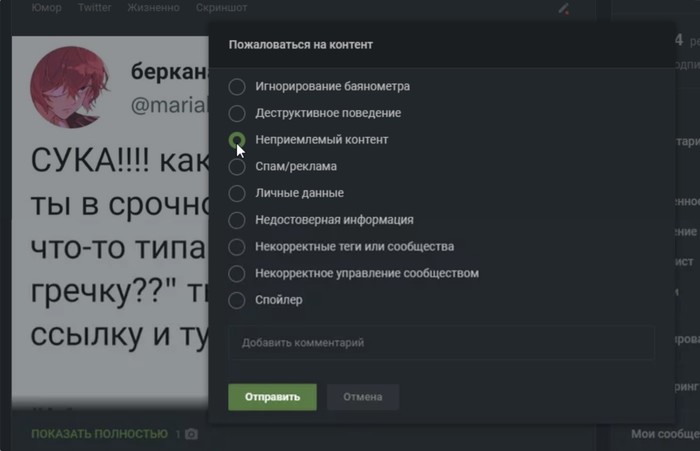700x451 pixels.
Task: Open the red-haired avatar thumbnail
Action: (70, 88)
